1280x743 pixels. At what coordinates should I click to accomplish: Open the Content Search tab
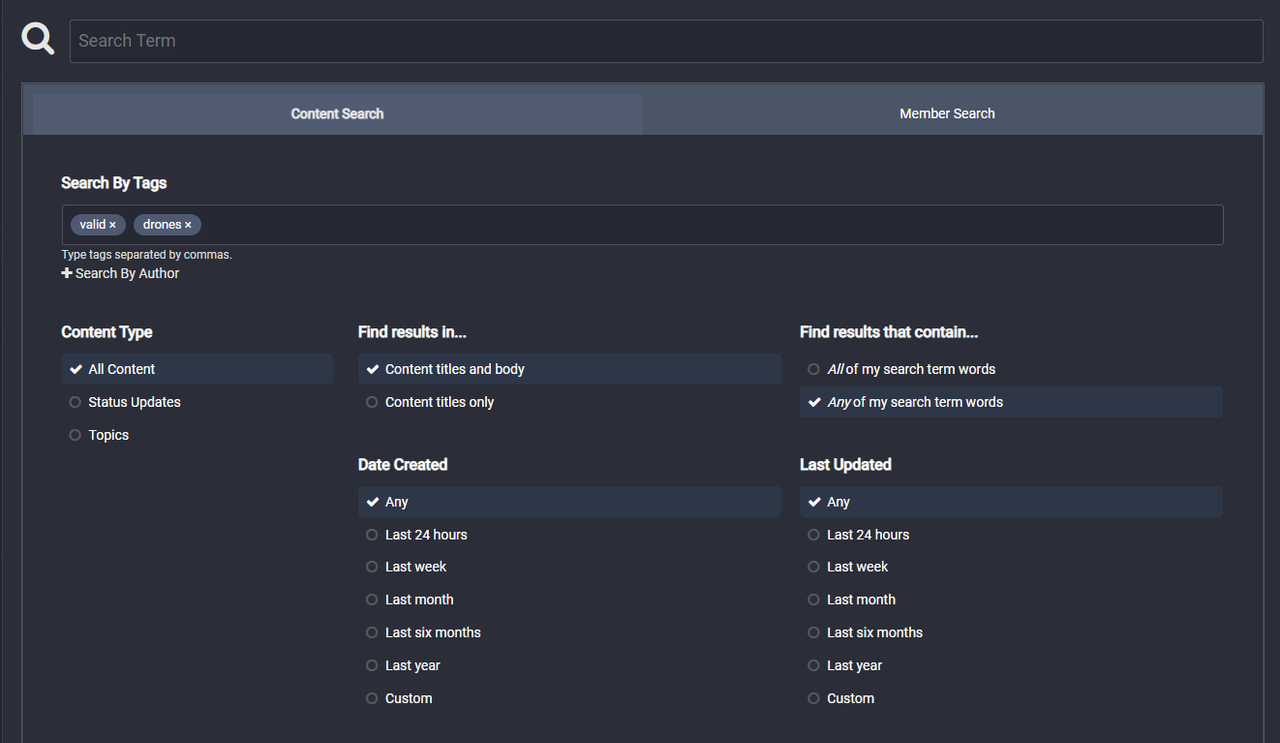337,114
